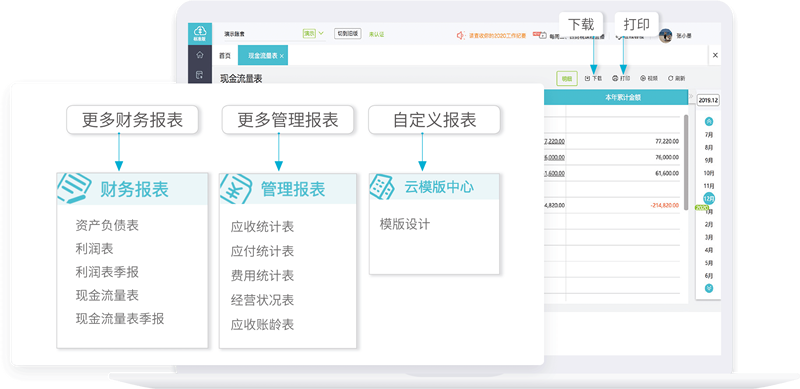Image resolution: width=800 pixels, height=389 pixels.
Task: Close the 现金流量表 tab with its x
Action: 282,56
